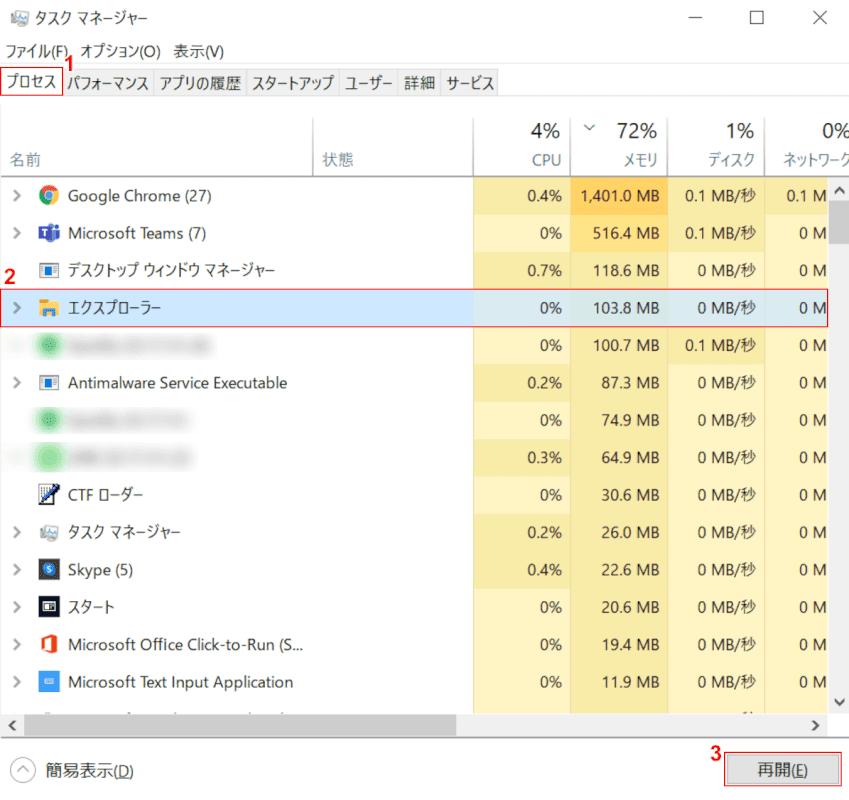Click the Microsoft Text Input Application icon

click(x=49, y=681)
